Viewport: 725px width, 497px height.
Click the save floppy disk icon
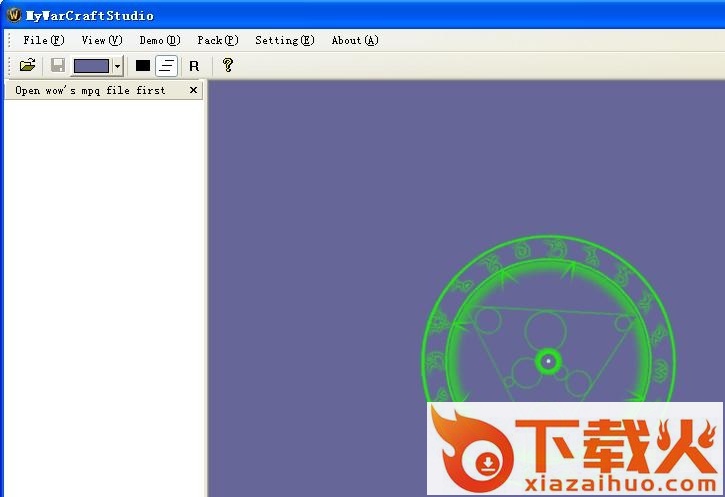pyautogui.click(x=57, y=65)
